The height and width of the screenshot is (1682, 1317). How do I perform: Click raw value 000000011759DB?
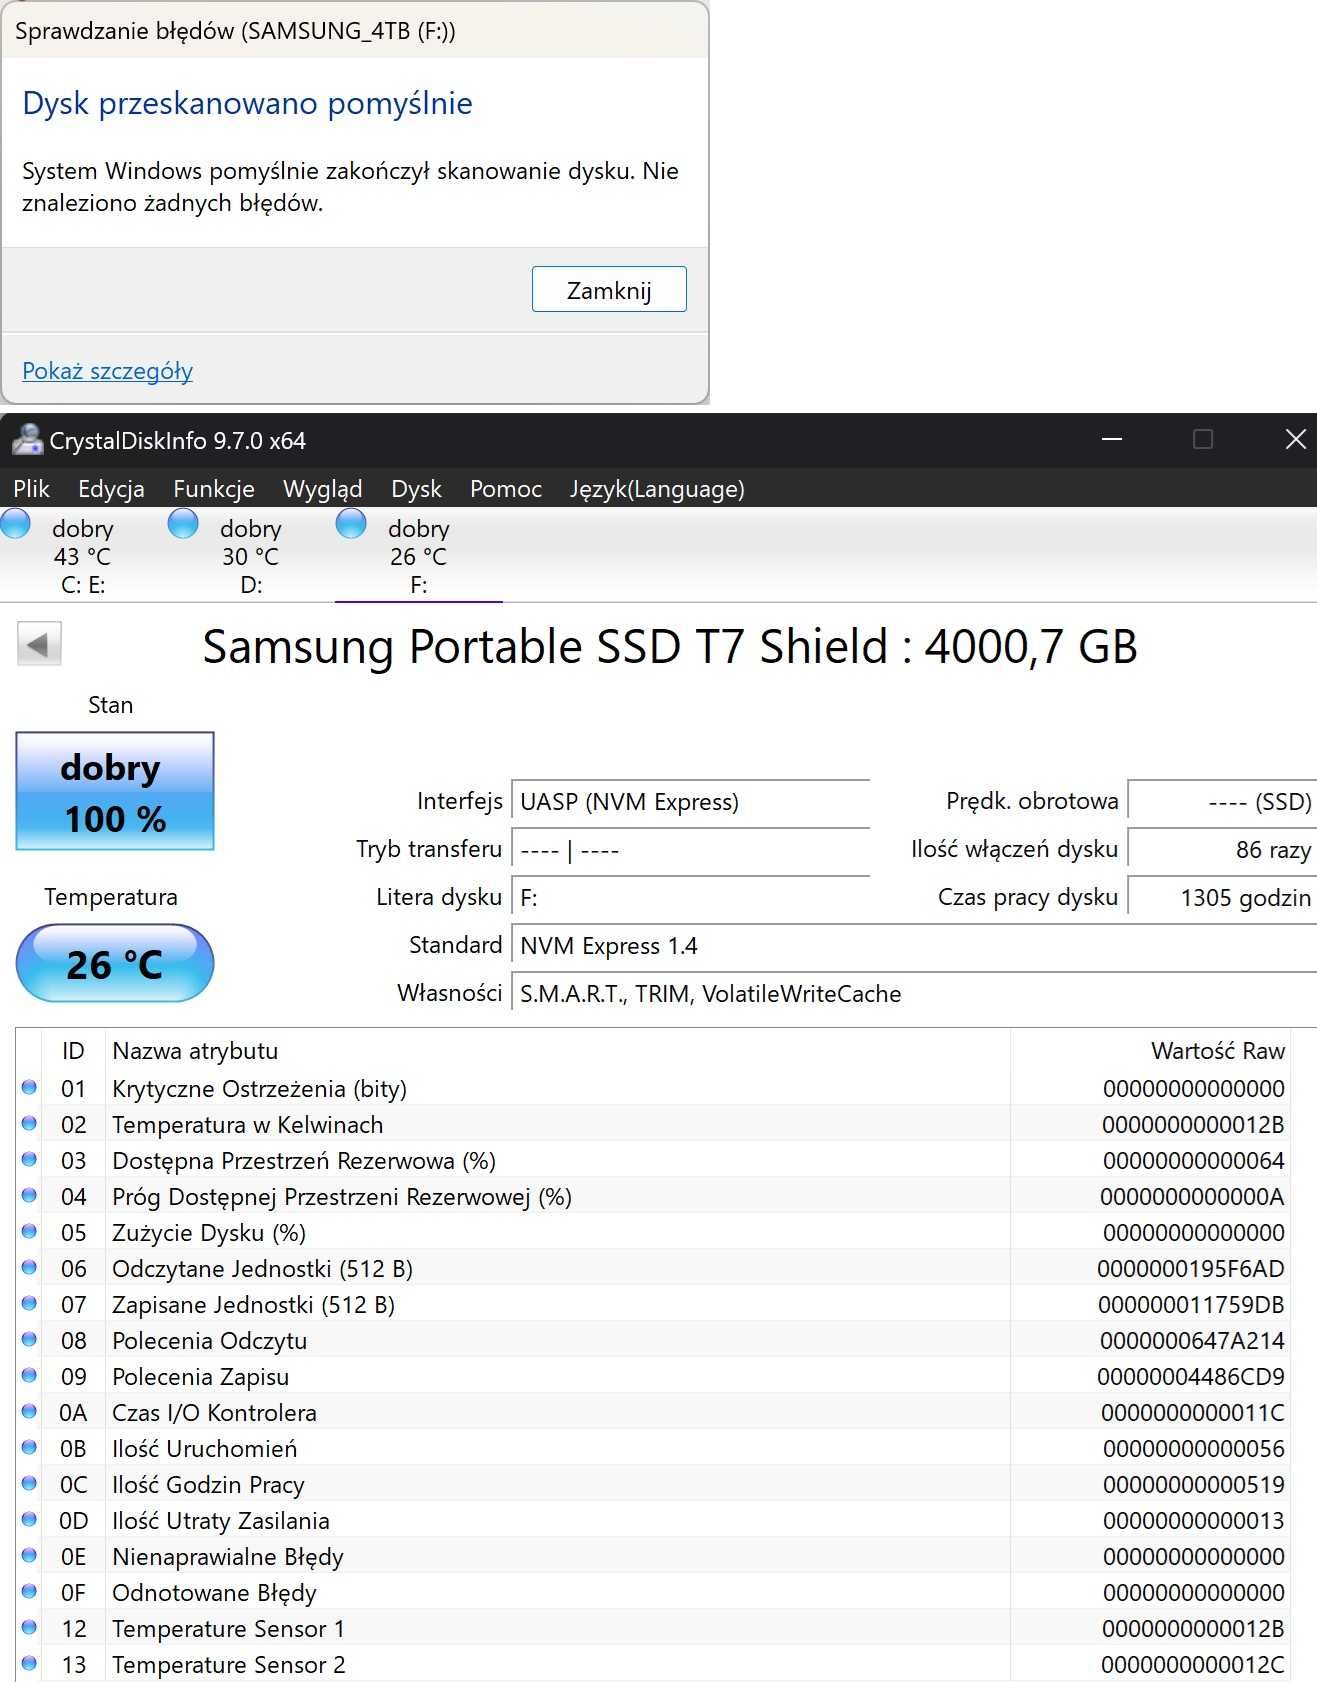pos(1191,1305)
